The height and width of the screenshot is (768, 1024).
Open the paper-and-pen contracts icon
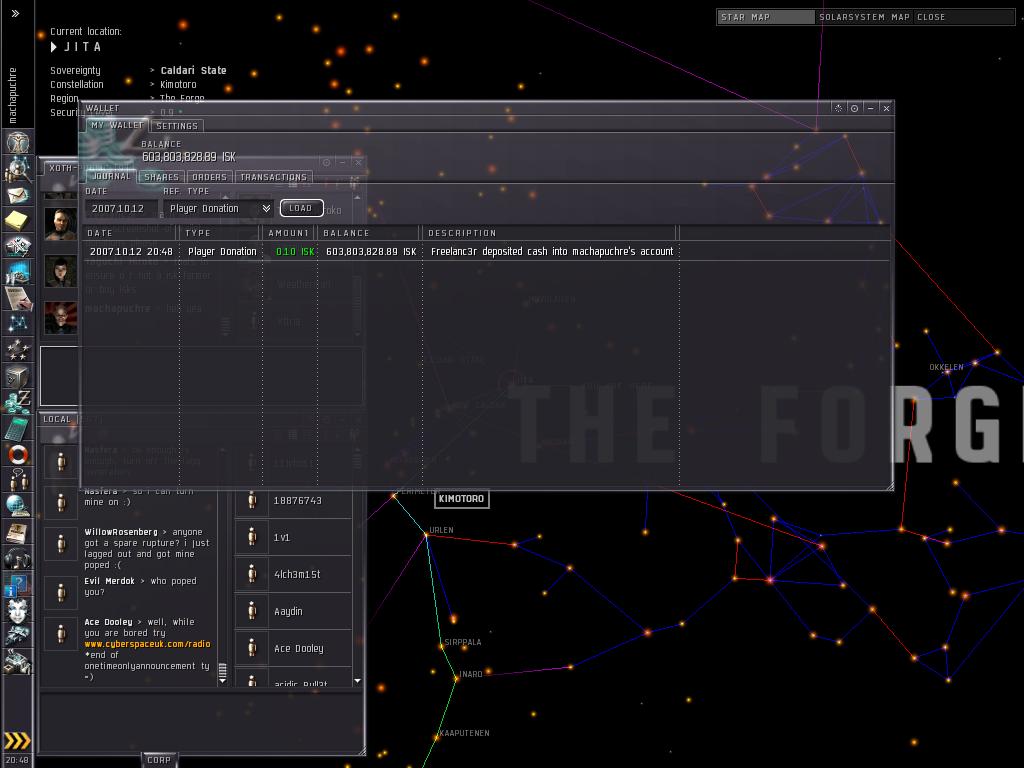point(18,297)
